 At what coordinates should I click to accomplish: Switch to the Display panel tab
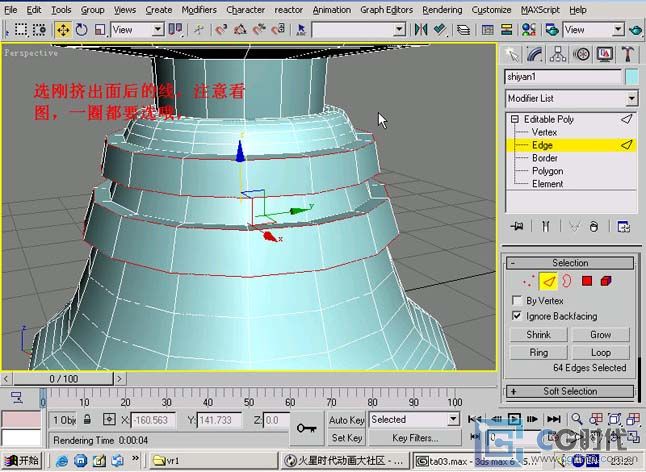(604, 54)
